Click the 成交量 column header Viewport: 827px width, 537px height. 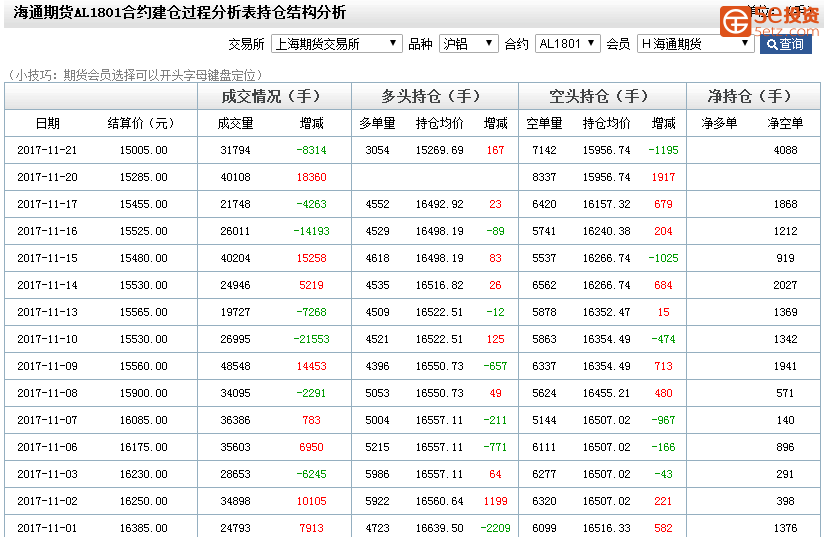tap(235, 123)
